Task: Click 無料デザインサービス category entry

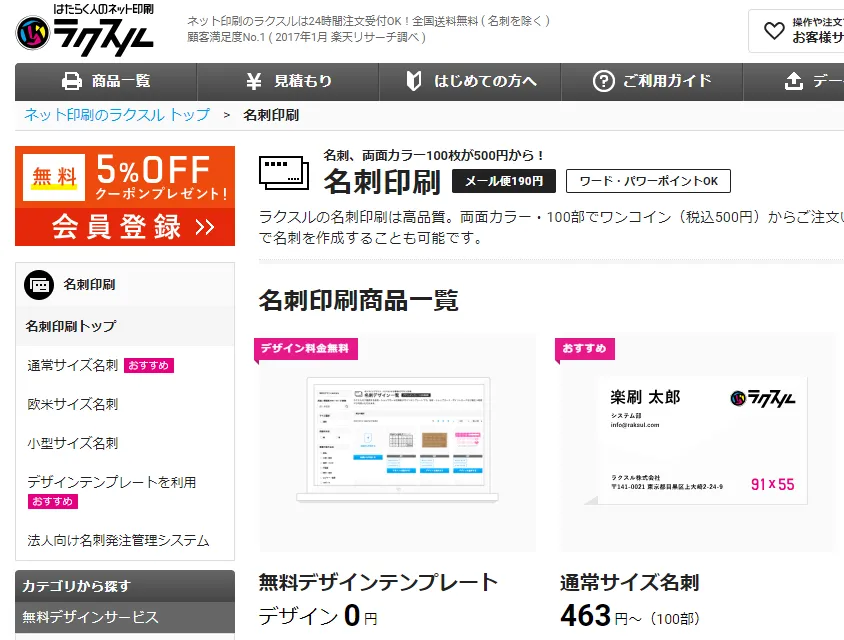Action: coord(125,617)
